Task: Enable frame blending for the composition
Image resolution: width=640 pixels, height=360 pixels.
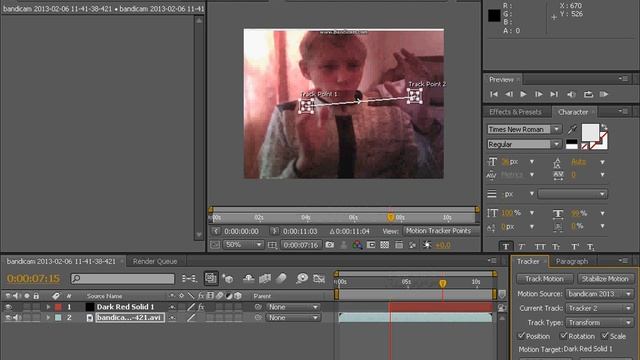Action: (x=265, y=278)
